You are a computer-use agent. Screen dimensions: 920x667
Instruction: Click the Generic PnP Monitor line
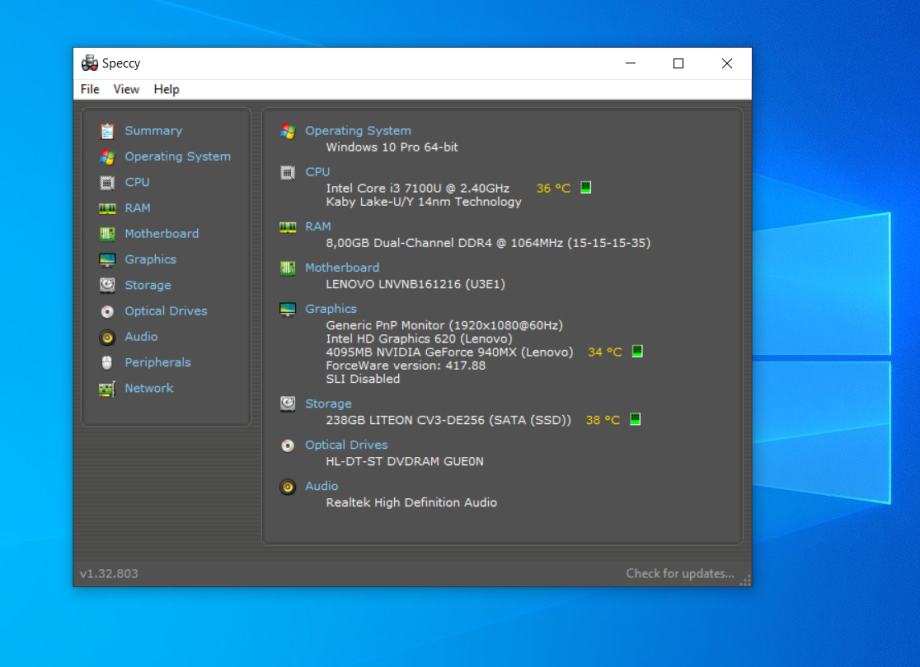pyautogui.click(x=444, y=325)
